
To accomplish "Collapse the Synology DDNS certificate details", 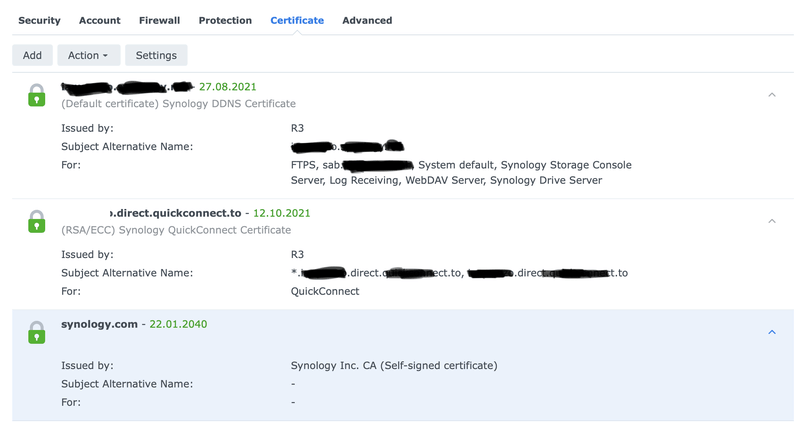I will pyautogui.click(x=771, y=95).
